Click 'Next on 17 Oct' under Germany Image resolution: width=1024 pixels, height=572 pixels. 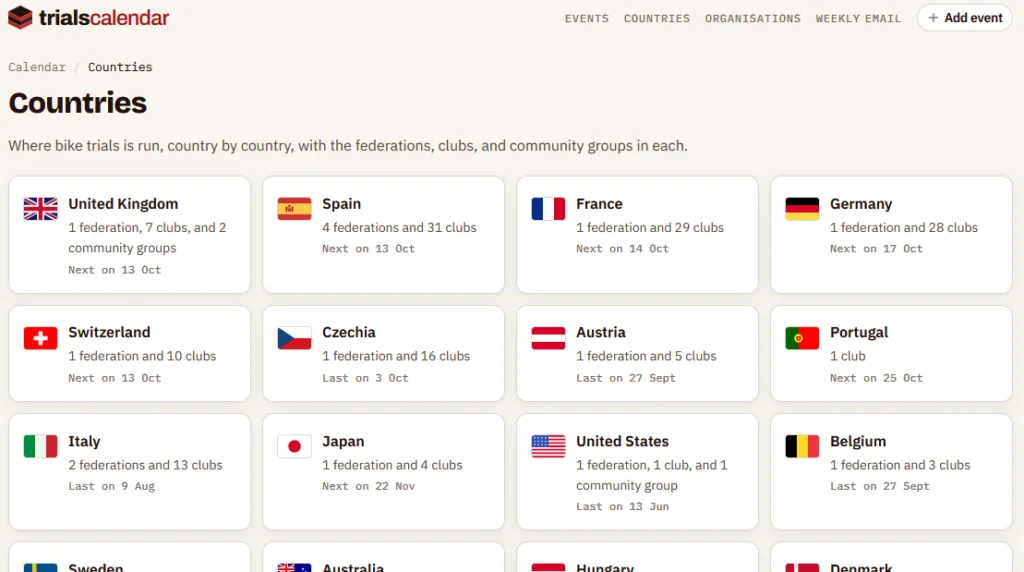click(x=876, y=249)
